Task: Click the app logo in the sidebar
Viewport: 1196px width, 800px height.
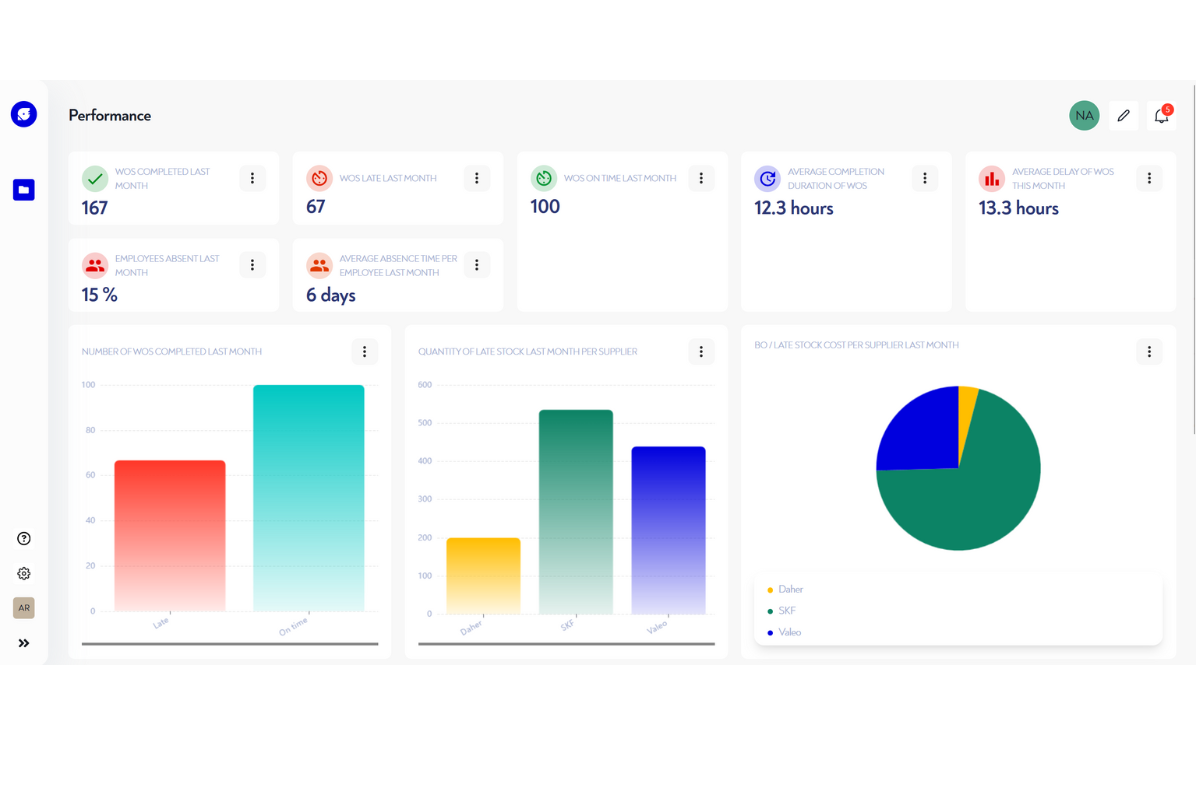Action: (x=24, y=114)
